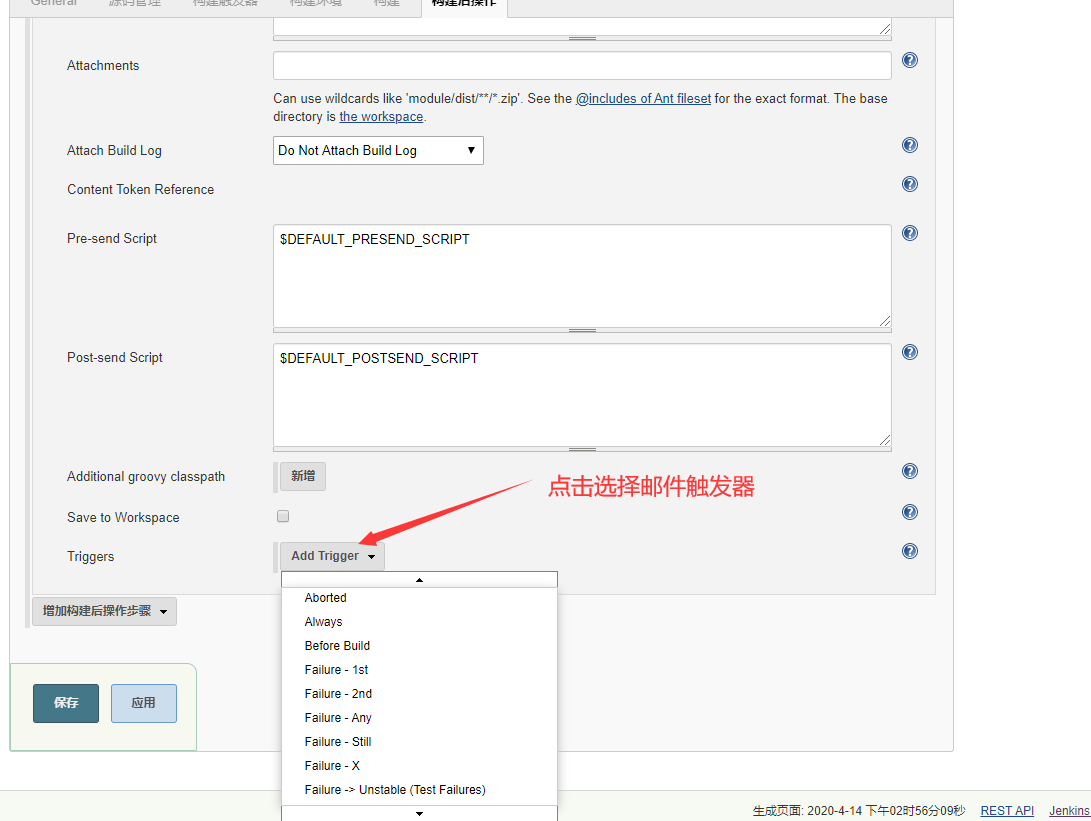
Task: Click the 保存 save button
Action: click(x=66, y=703)
